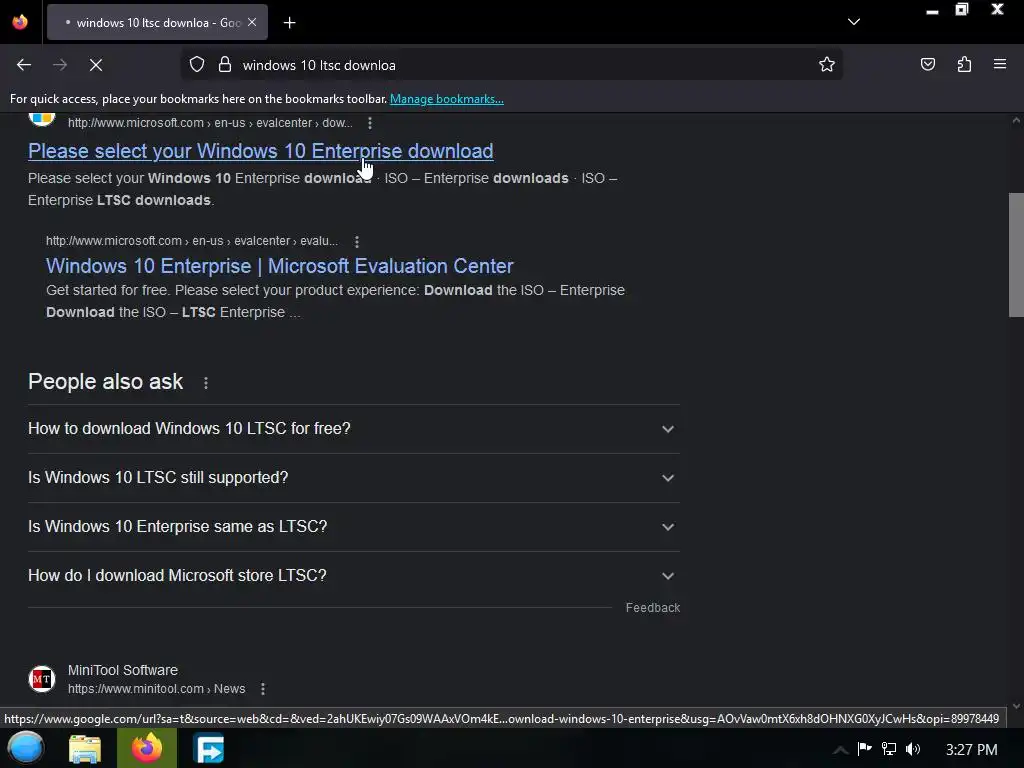Click the scrollbar up arrow
This screenshot has width=1024, height=768.
point(1016,121)
